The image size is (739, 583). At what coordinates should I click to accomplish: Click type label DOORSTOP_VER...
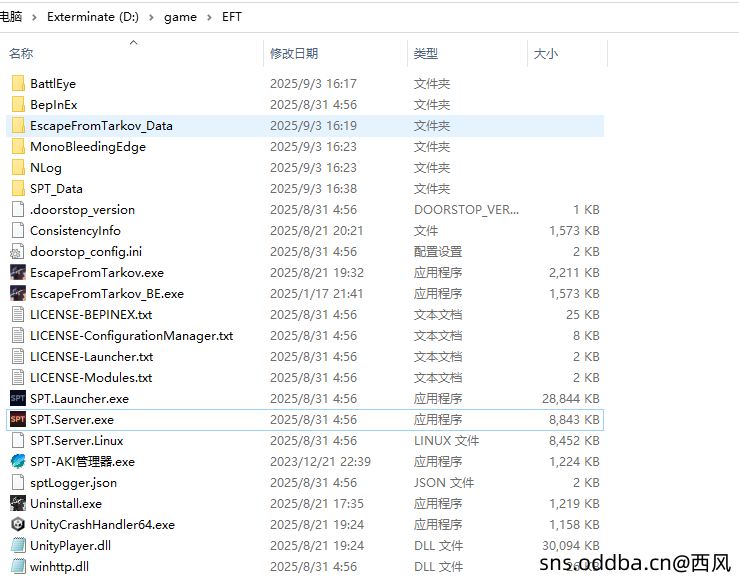(466, 210)
